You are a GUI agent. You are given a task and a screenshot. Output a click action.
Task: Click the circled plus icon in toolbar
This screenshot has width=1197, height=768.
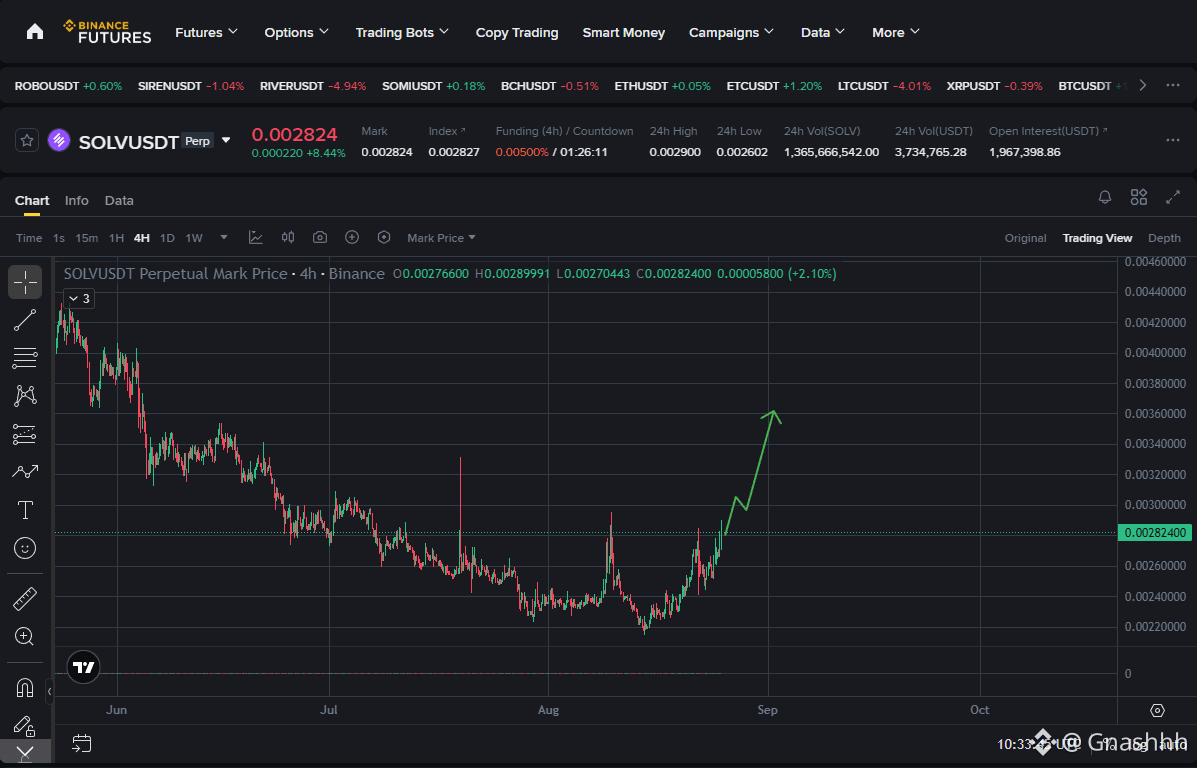352,237
